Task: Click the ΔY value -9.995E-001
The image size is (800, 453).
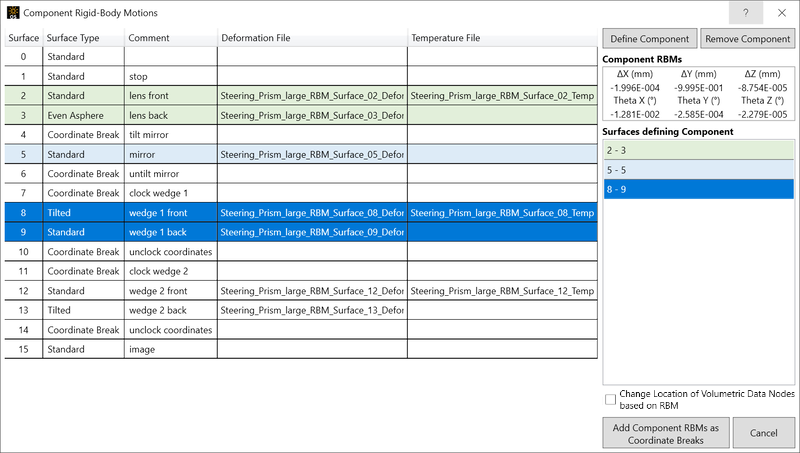Action: point(698,88)
